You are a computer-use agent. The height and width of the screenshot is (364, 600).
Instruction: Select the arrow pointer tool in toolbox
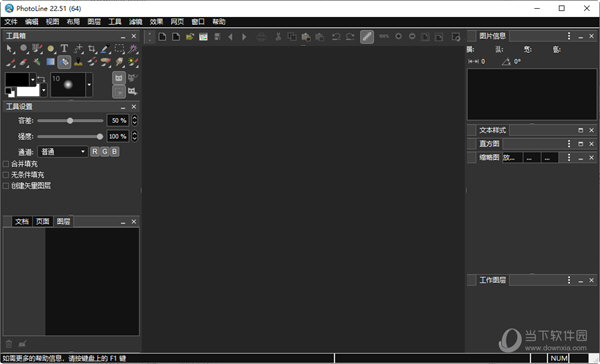pyautogui.click(x=10, y=49)
